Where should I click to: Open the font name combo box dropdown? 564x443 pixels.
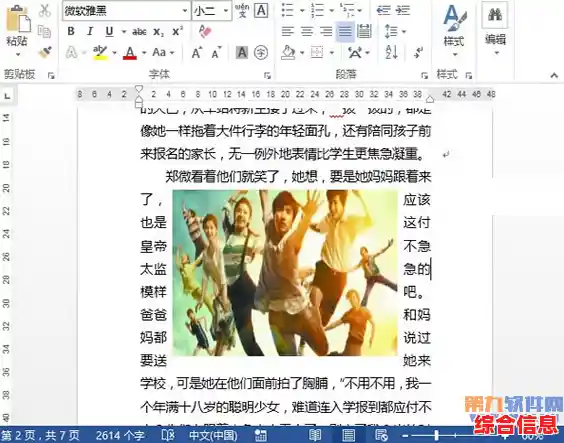tap(185, 11)
